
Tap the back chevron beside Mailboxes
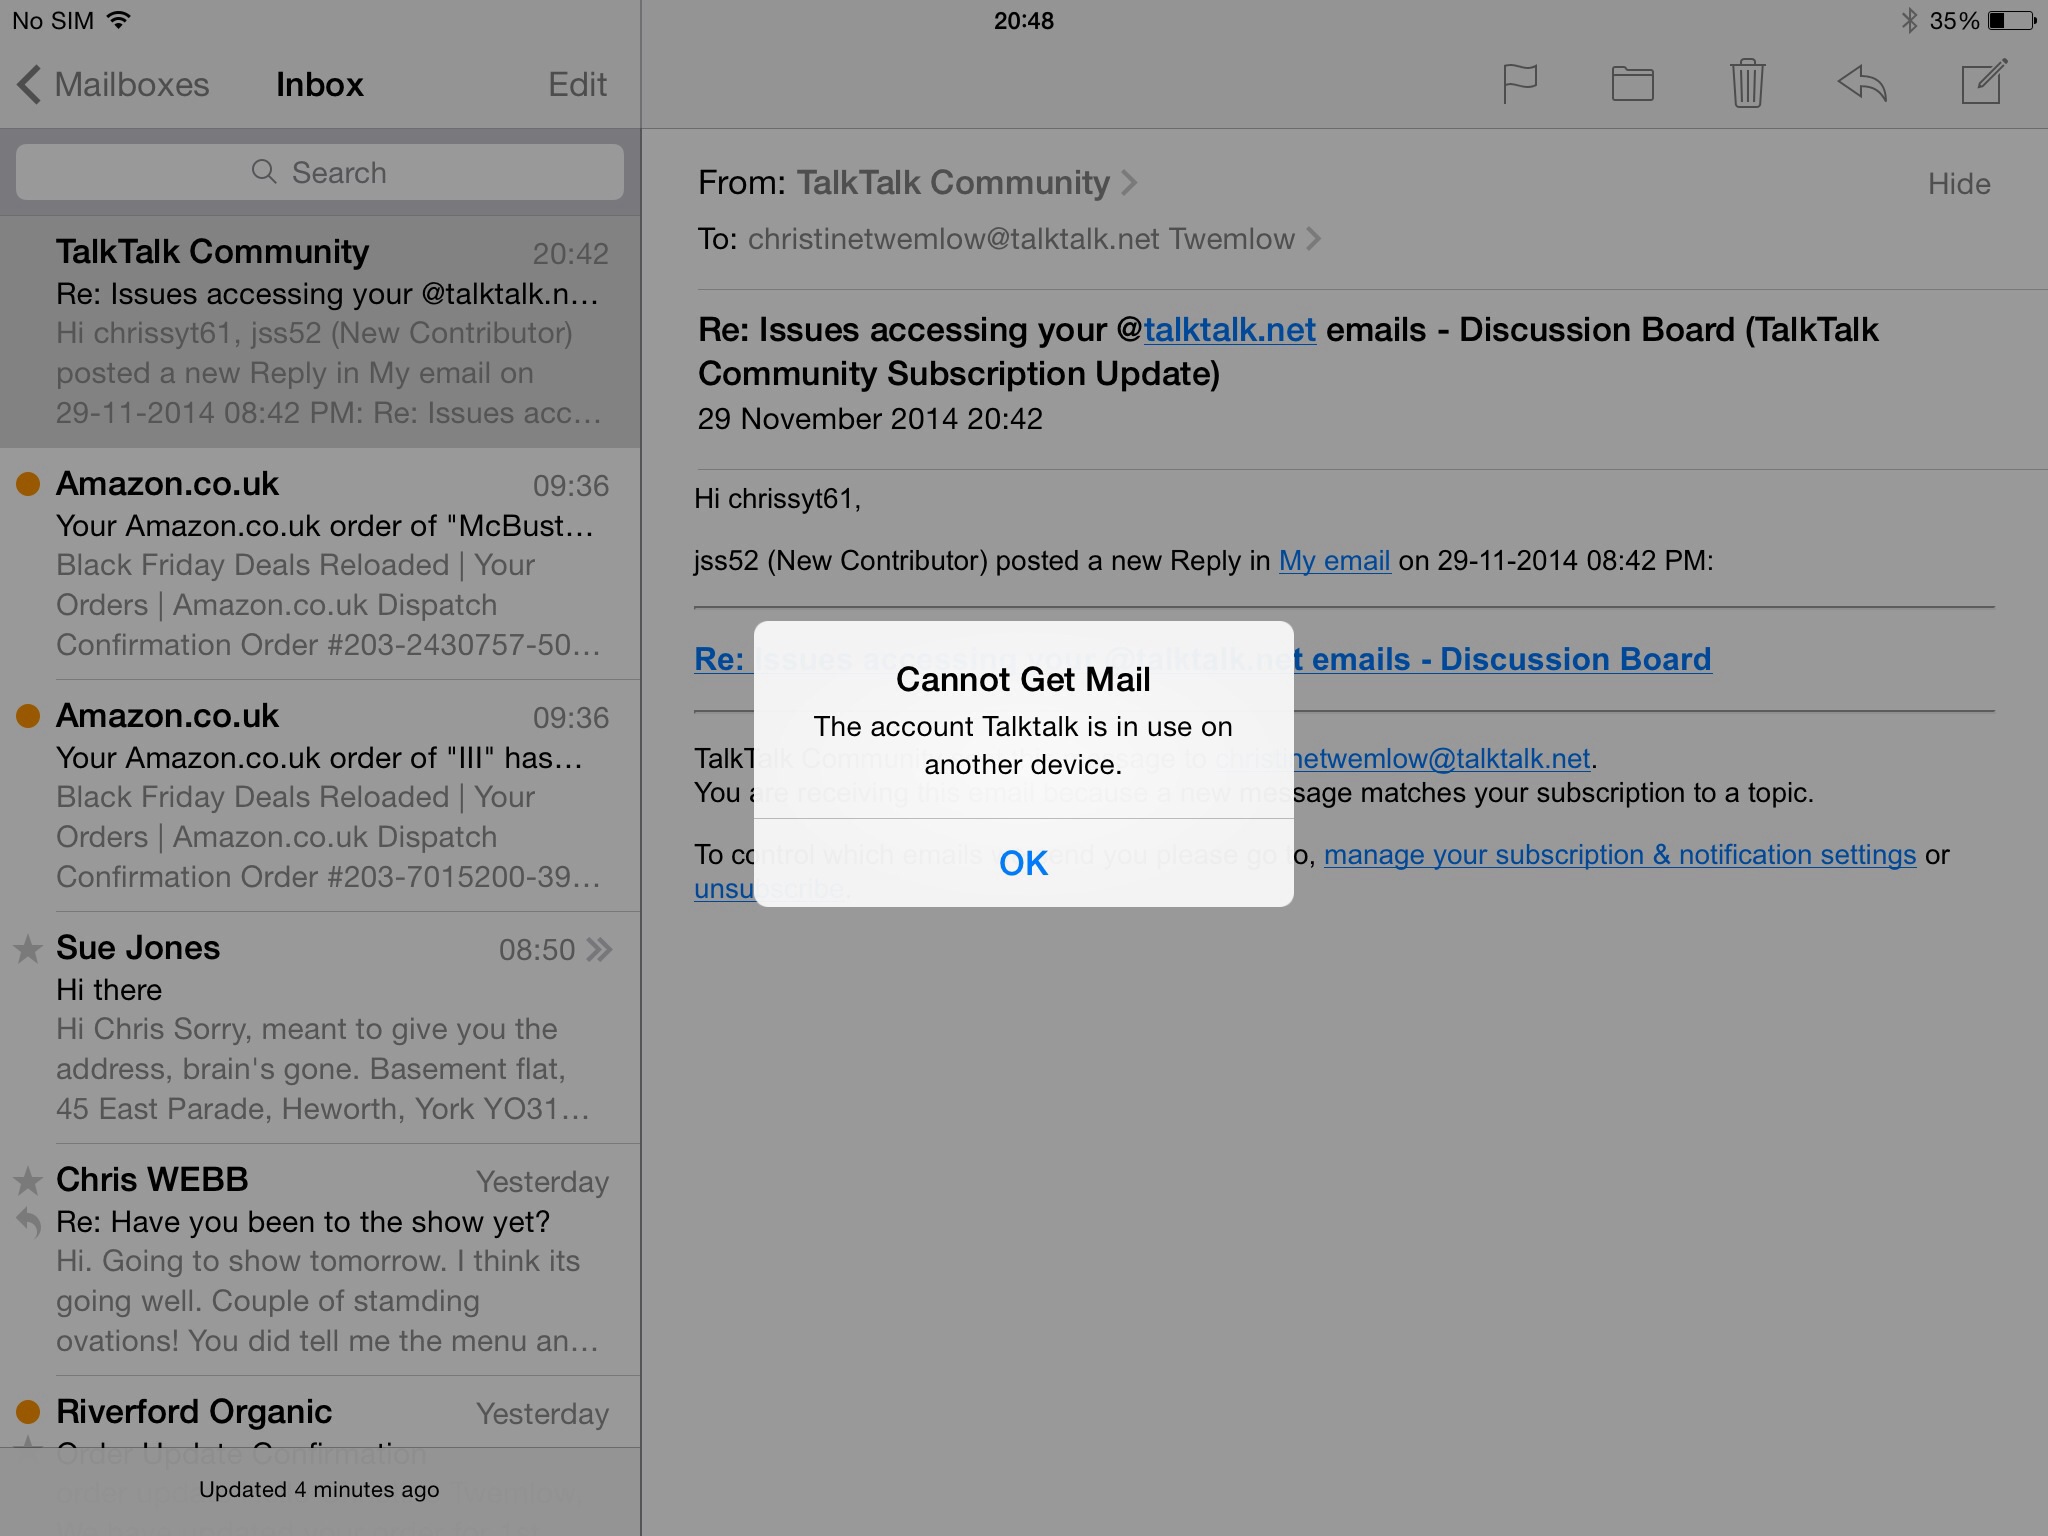tap(30, 85)
